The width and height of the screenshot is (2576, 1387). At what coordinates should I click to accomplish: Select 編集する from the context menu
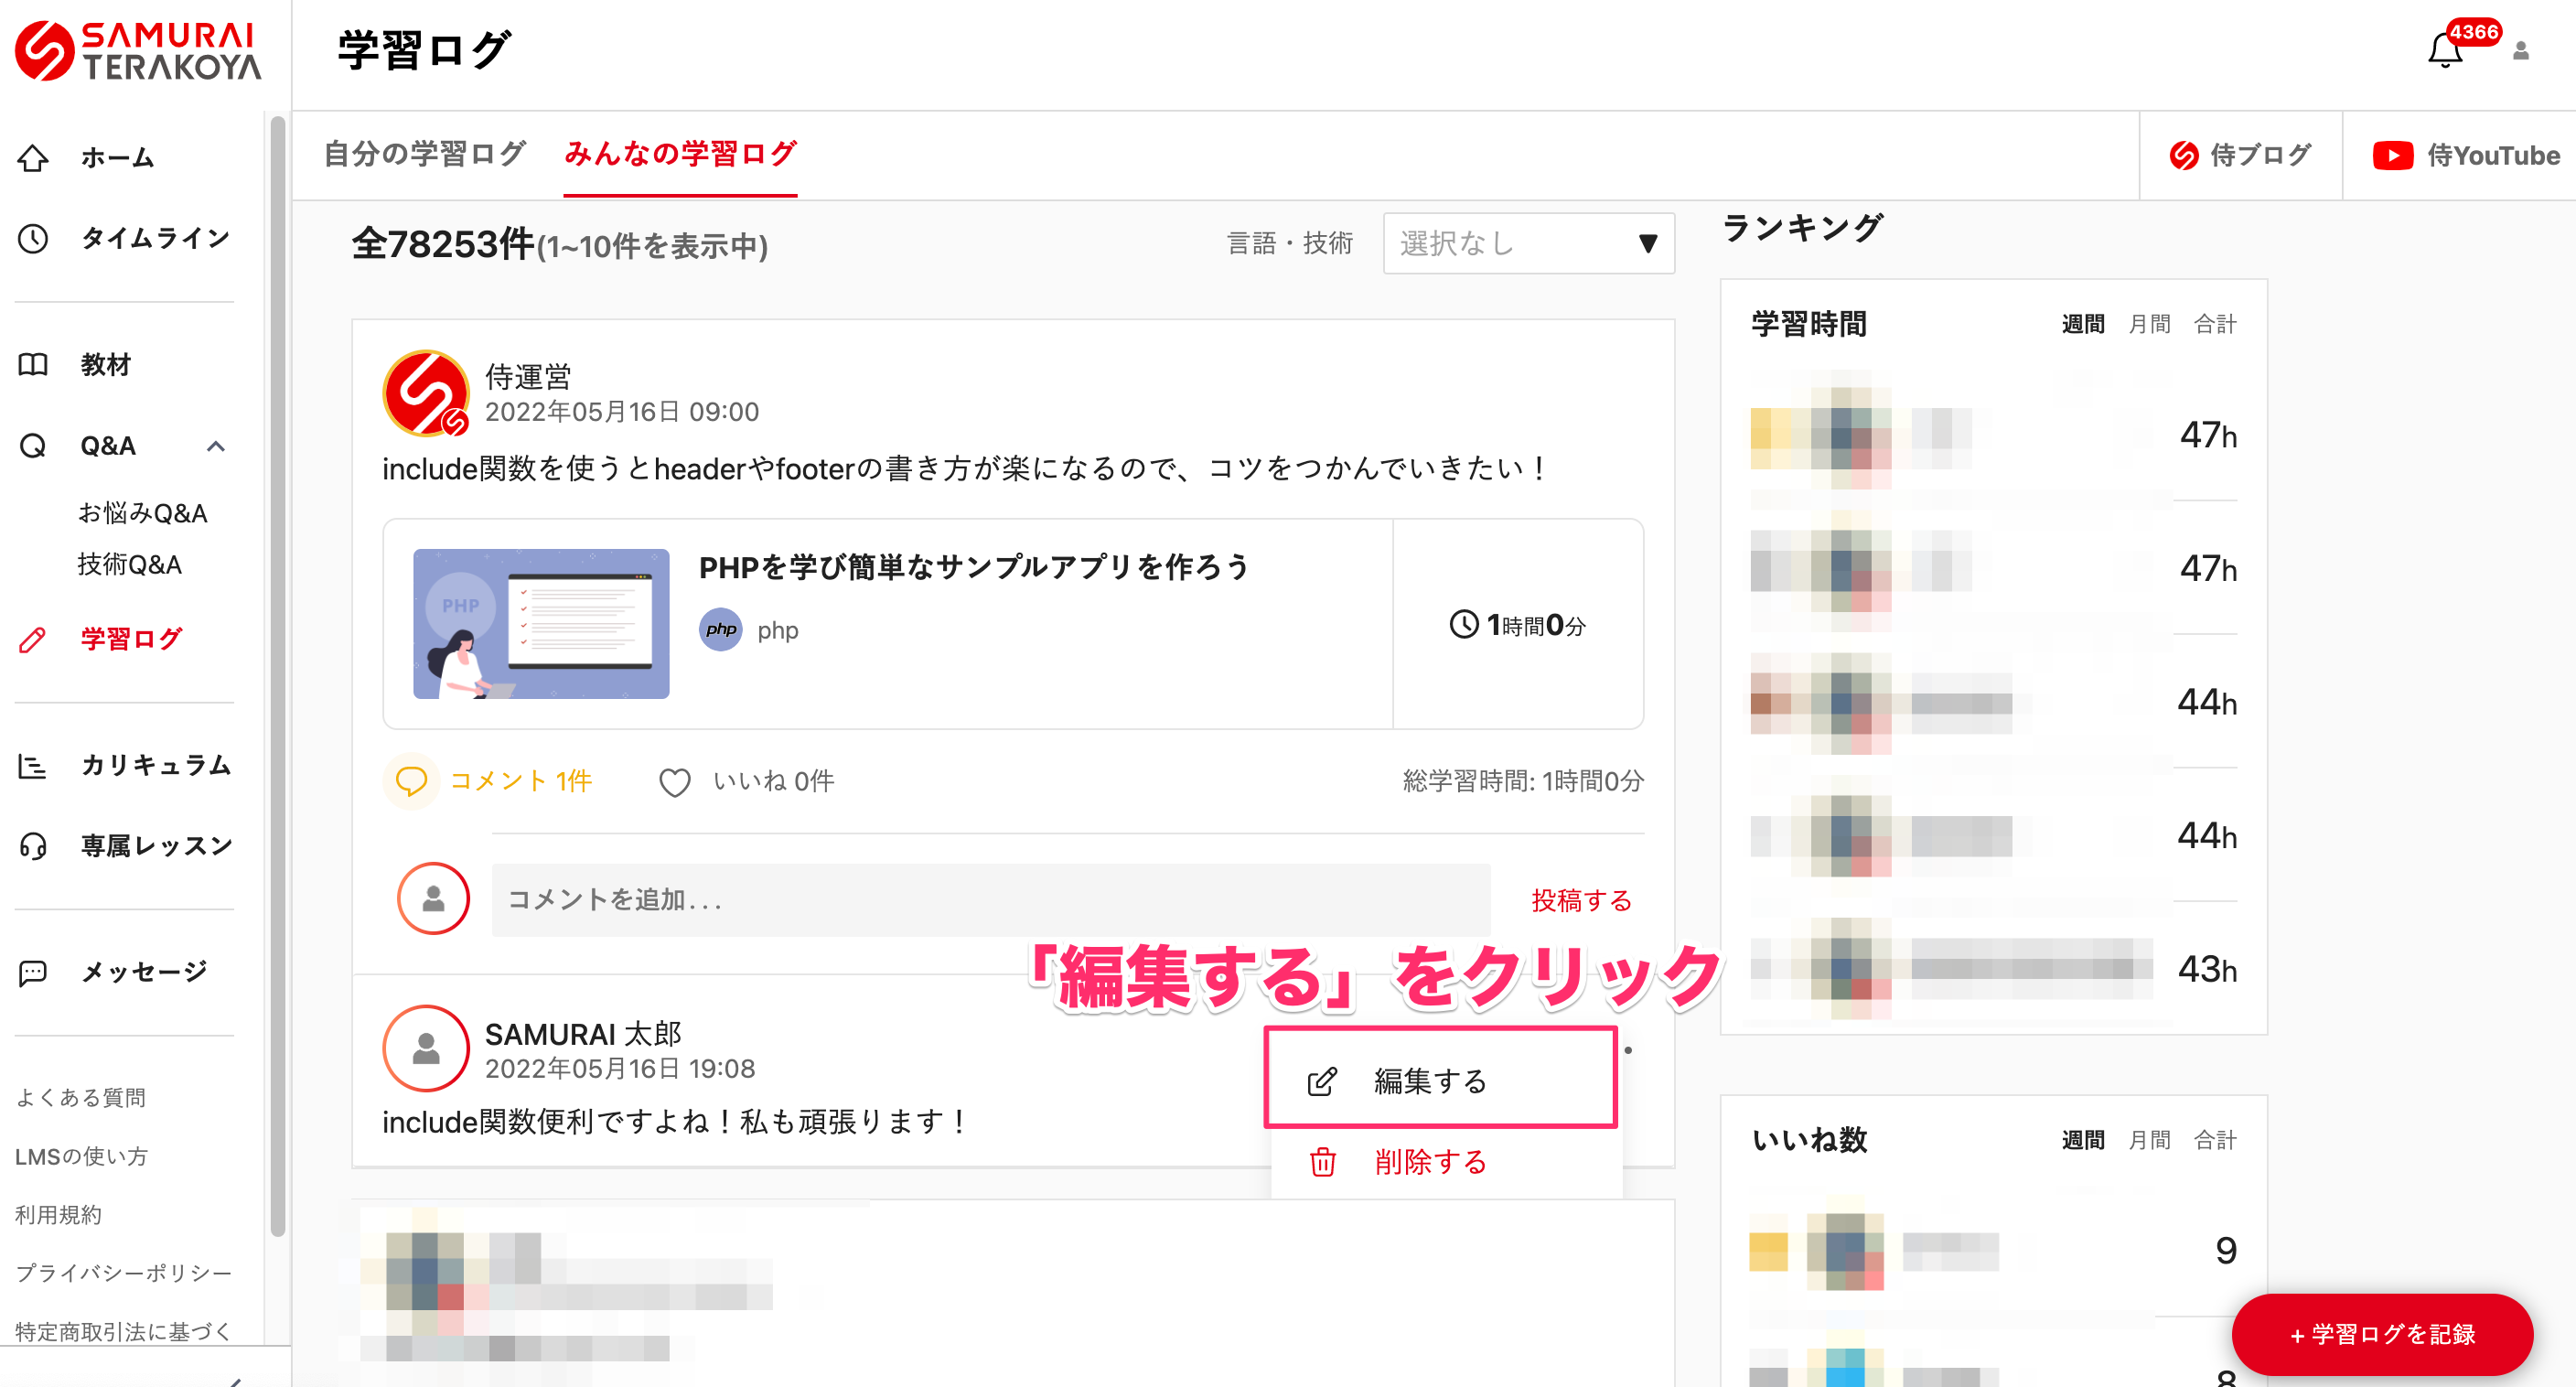(1430, 1081)
